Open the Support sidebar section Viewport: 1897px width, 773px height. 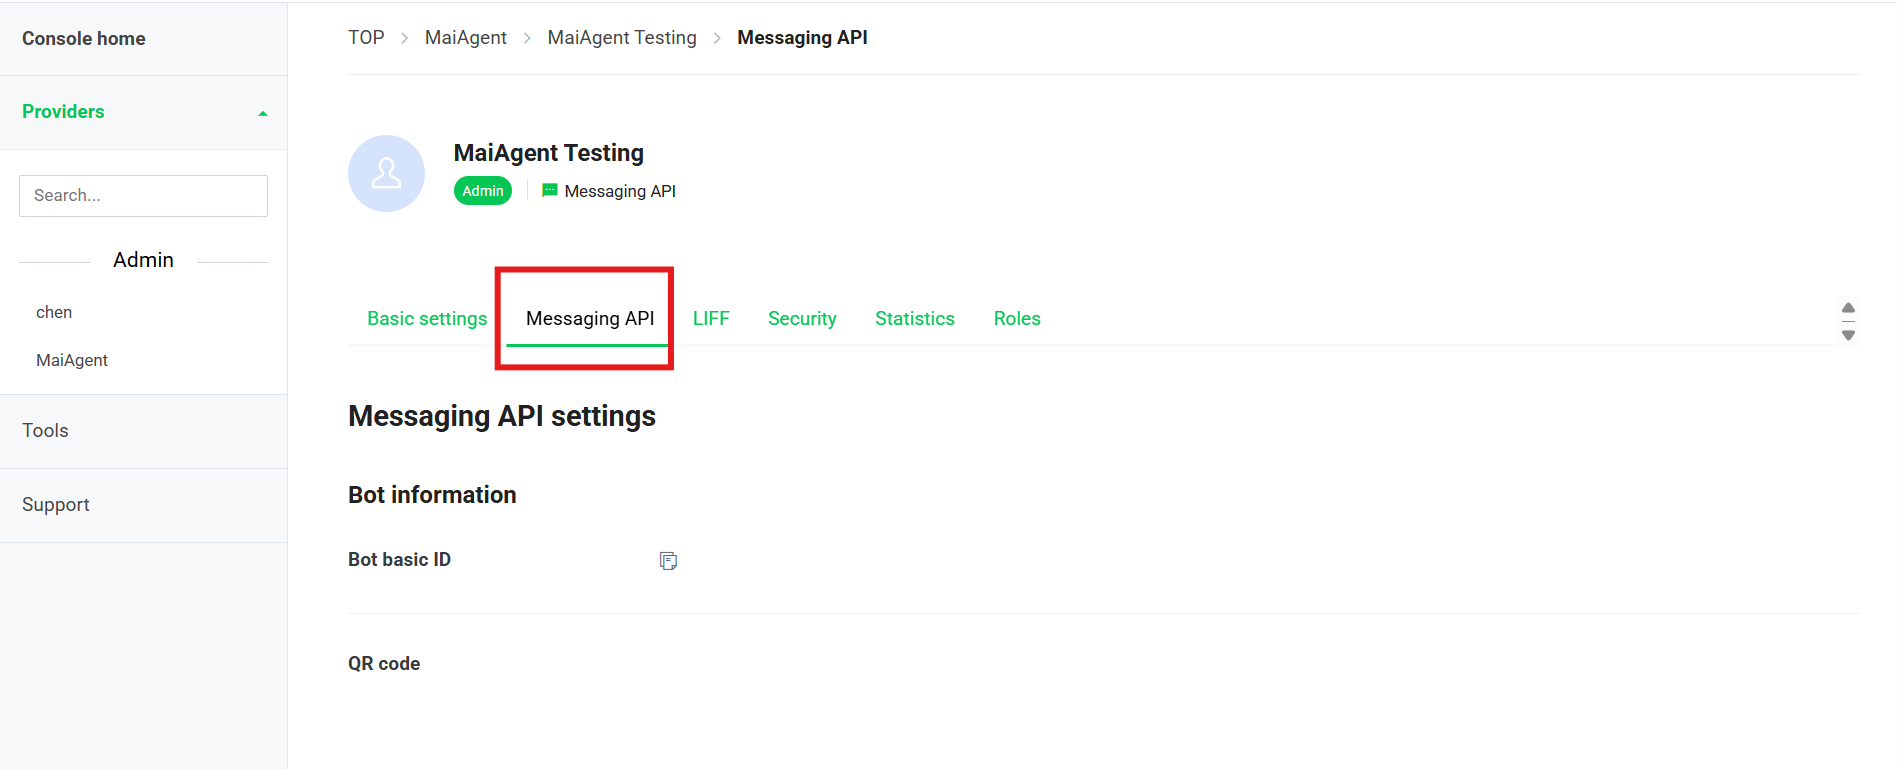click(x=56, y=504)
